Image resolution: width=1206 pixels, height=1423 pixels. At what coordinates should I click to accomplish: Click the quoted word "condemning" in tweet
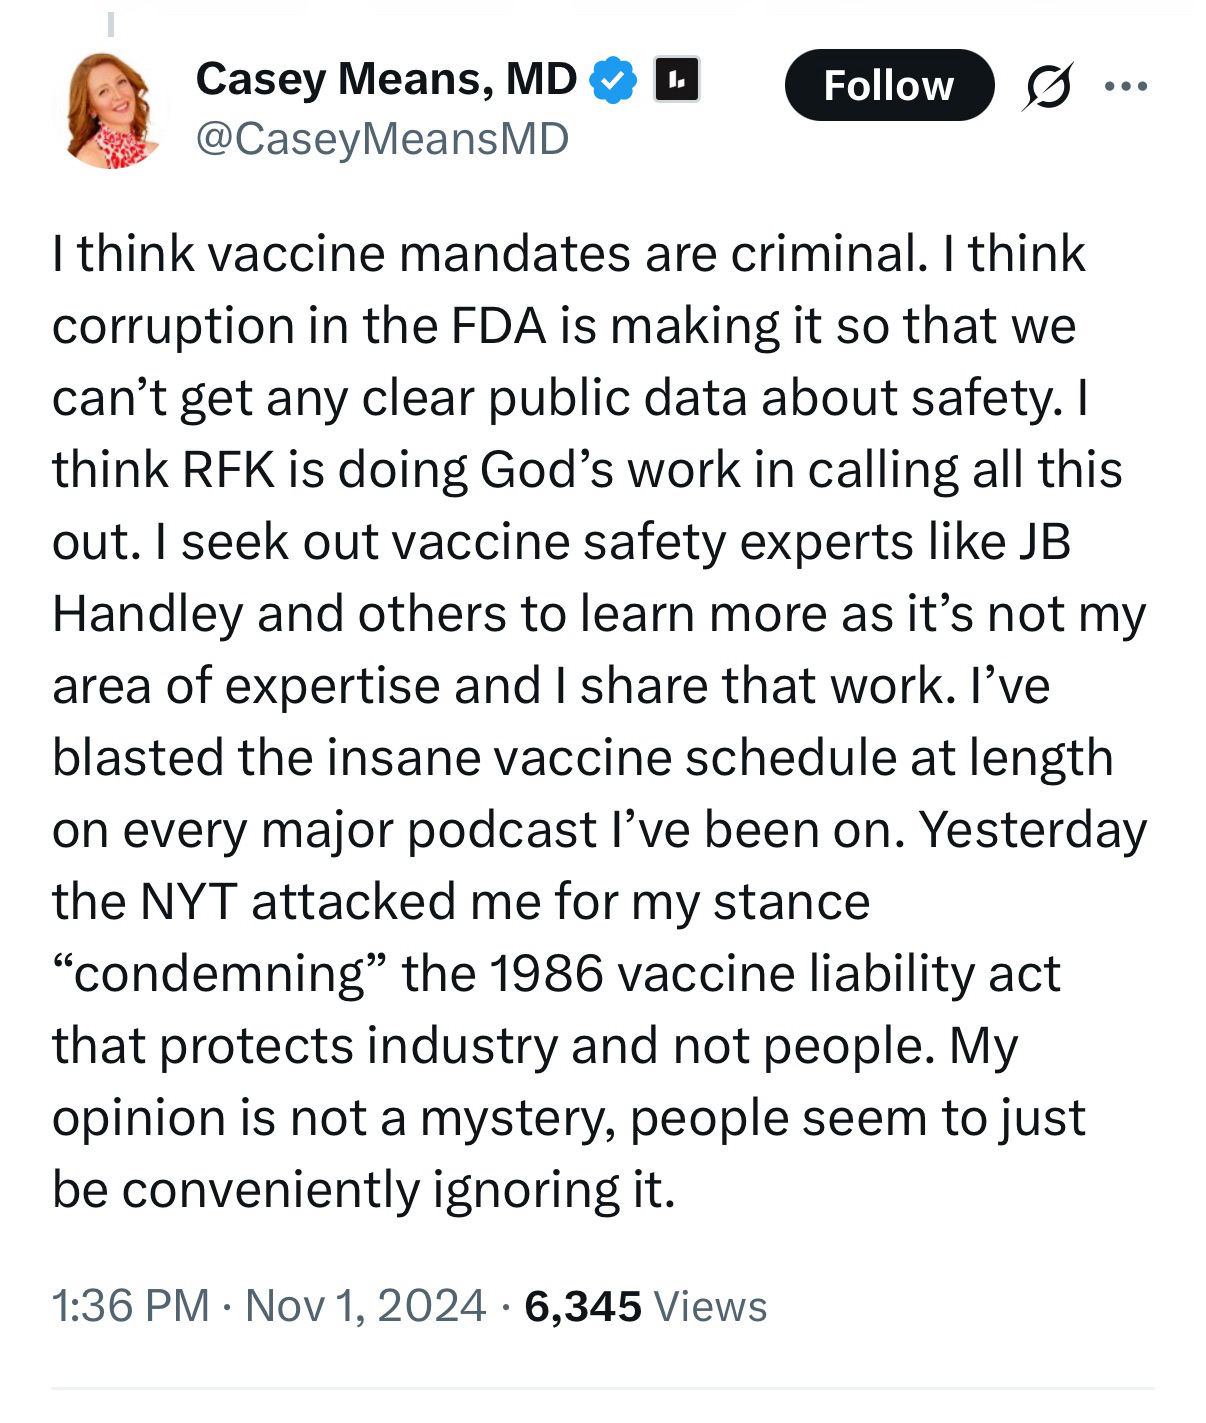click(218, 974)
